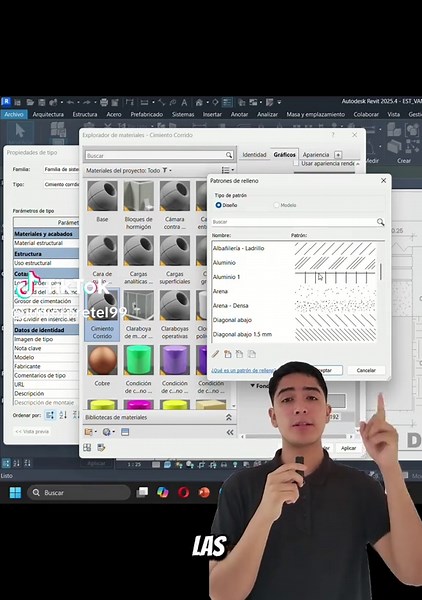Select the Modelo pattern type radio button
422x600 pixels.
tap(276, 205)
